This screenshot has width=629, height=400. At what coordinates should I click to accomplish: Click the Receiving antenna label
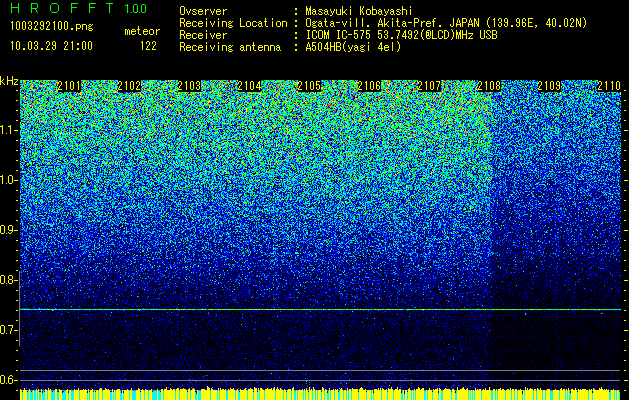point(230,47)
